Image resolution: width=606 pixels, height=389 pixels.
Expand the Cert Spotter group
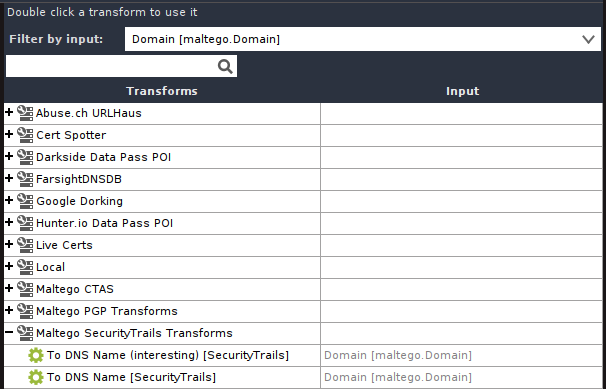point(9,134)
